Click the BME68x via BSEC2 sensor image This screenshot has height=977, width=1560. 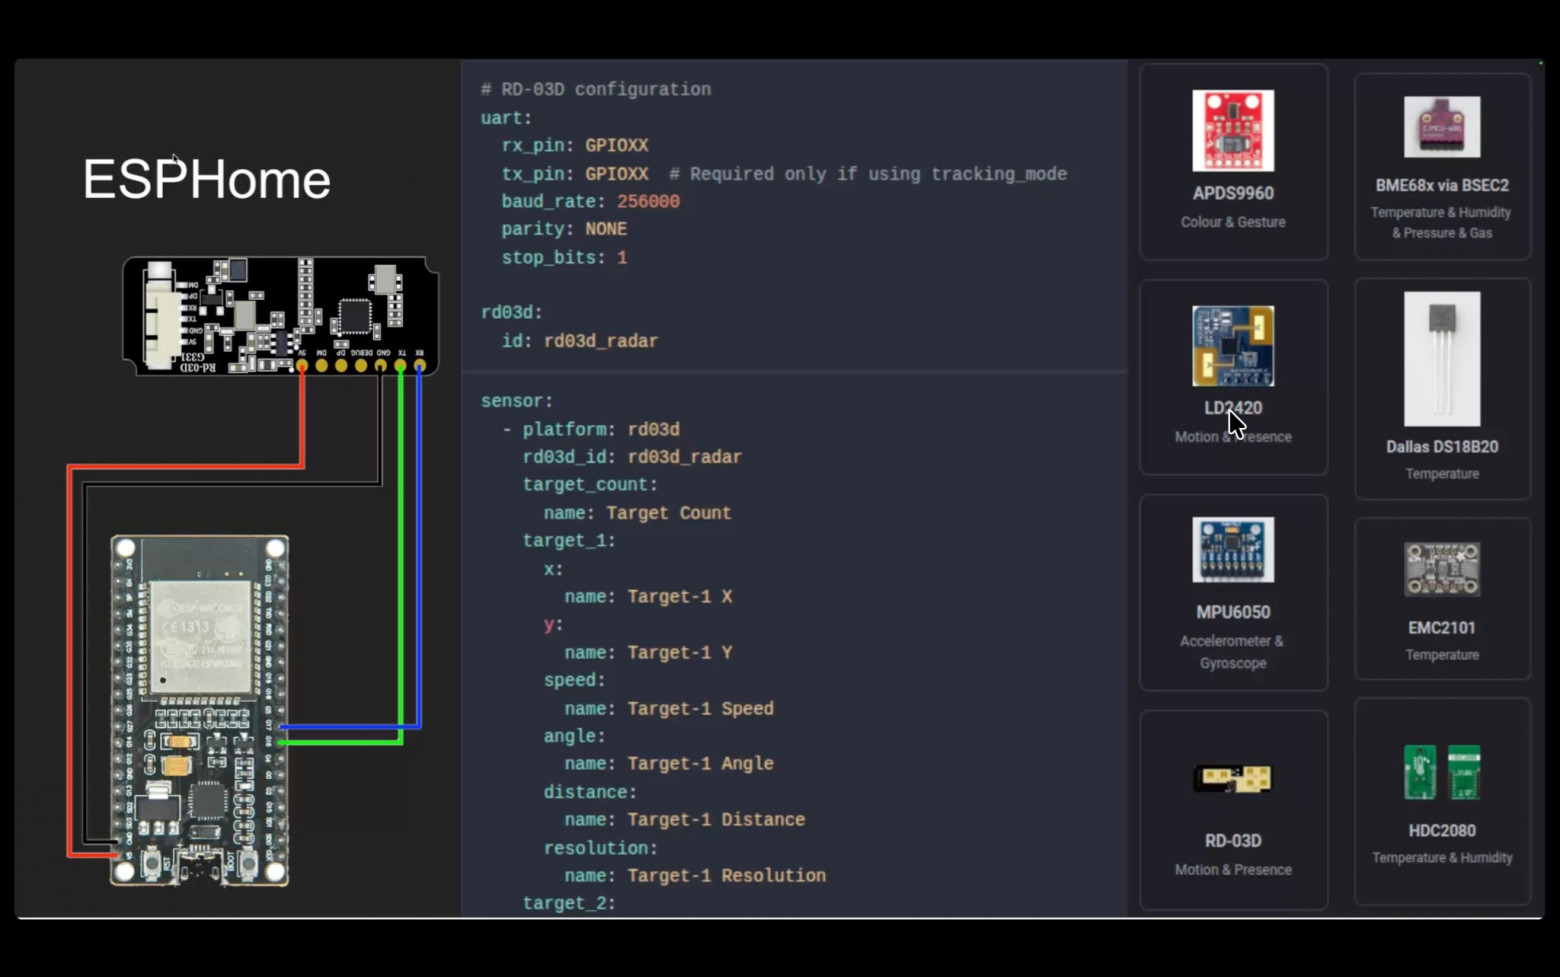1442,127
